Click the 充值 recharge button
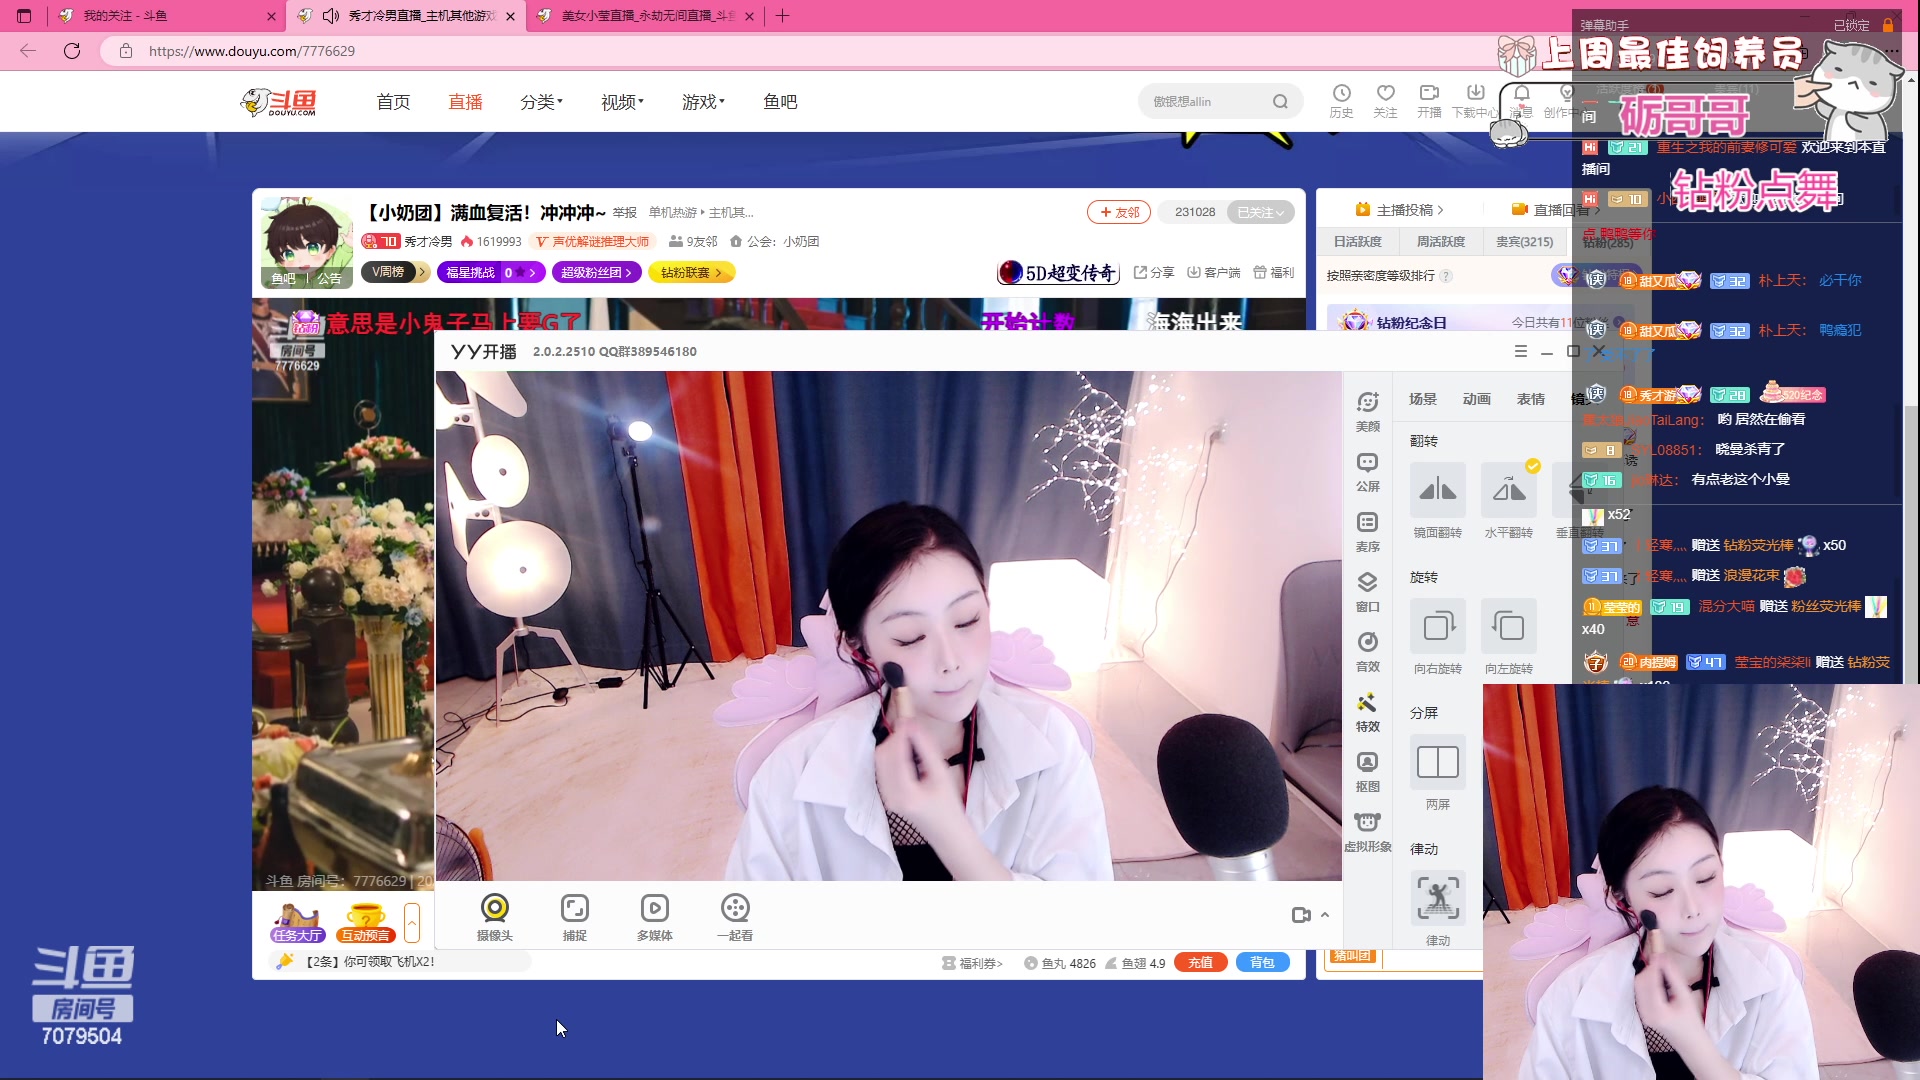 point(1200,962)
